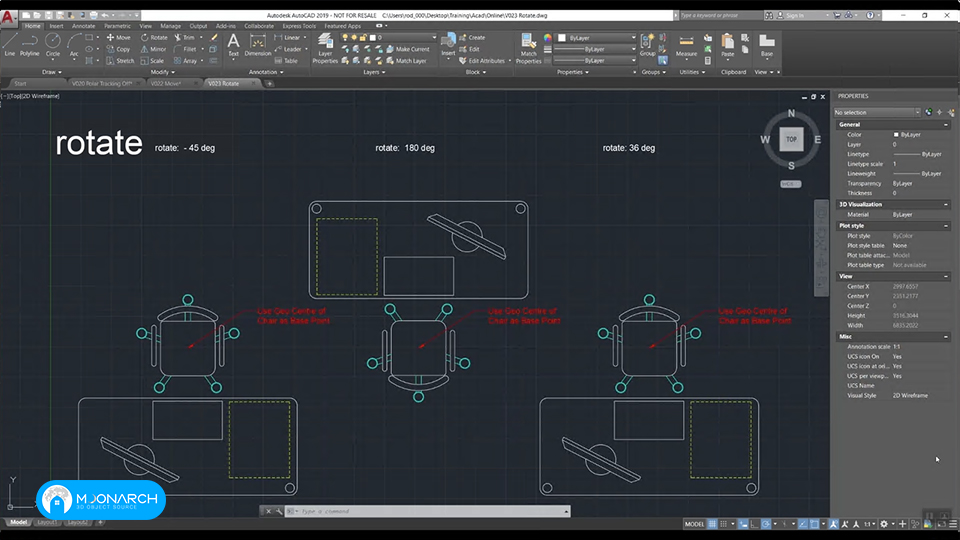The width and height of the screenshot is (960, 540).
Task: Click Match Properties tool
Action: [x=528, y=48]
